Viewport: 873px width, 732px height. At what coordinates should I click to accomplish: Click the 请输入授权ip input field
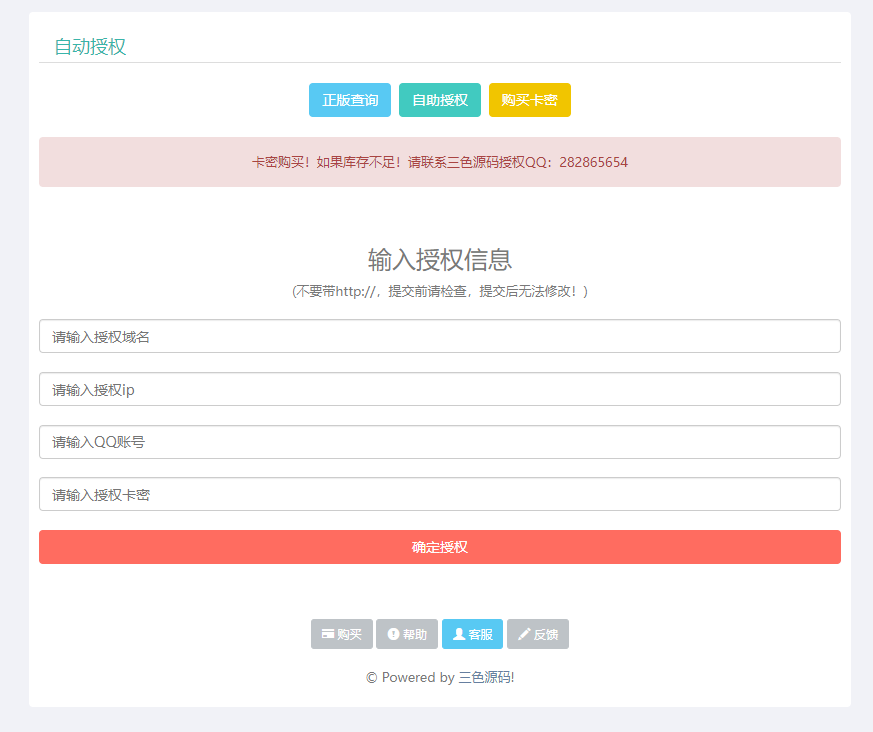point(440,389)
